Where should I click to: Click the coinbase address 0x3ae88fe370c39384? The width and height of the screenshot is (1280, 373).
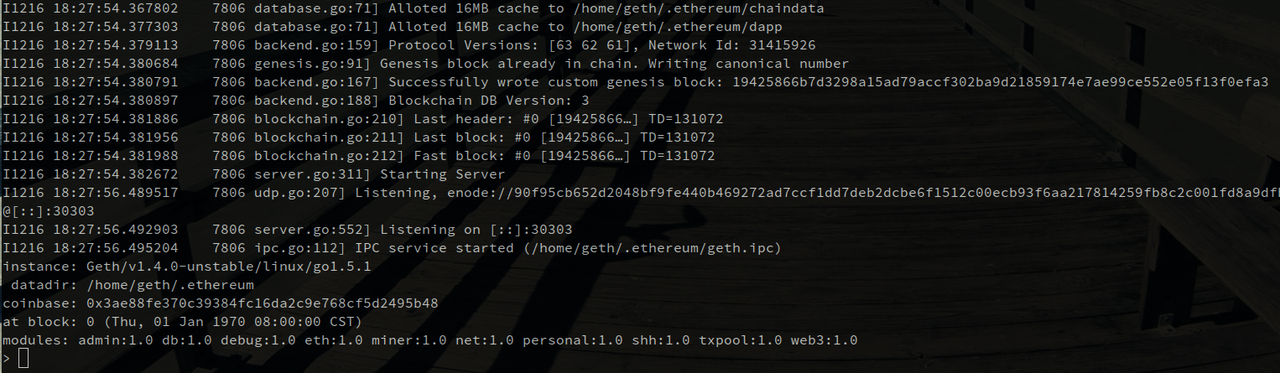click(x=263, y=303)
